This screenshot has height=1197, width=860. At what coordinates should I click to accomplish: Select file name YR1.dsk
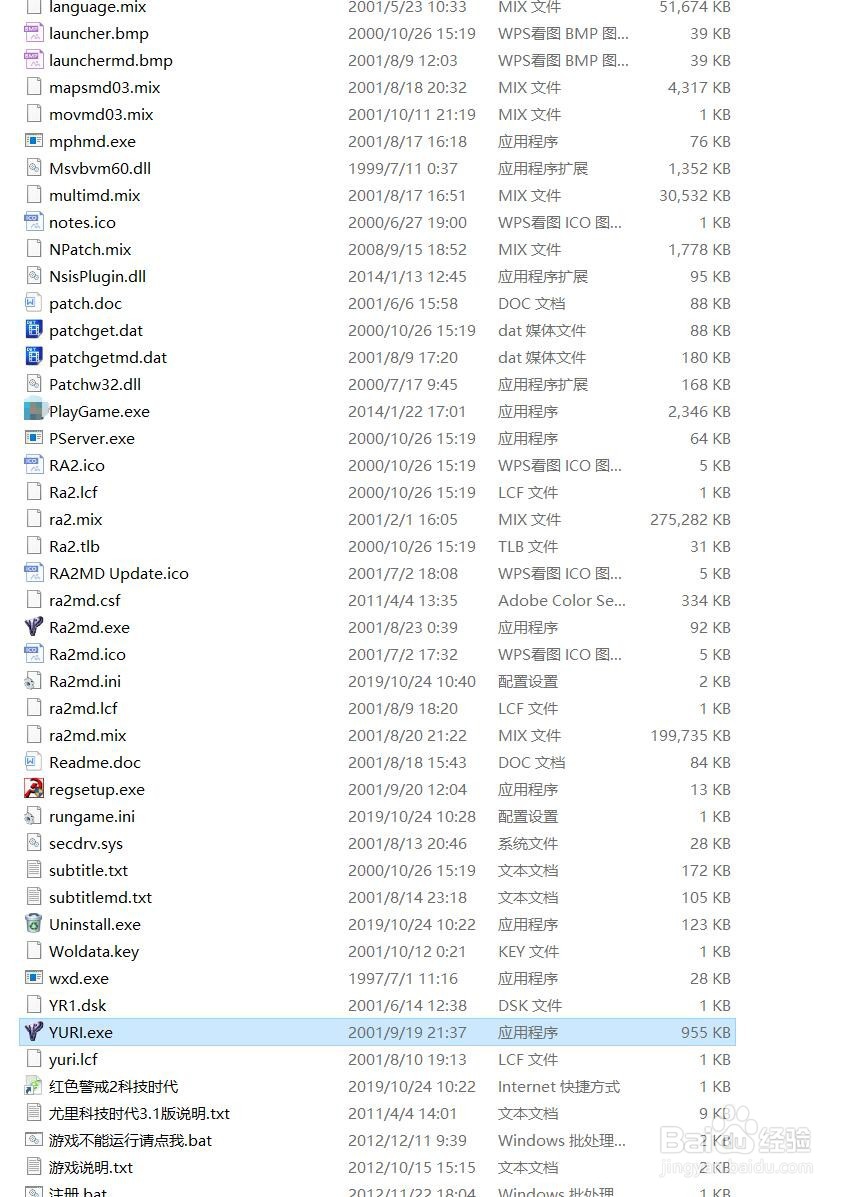[x=78, y=1005]
